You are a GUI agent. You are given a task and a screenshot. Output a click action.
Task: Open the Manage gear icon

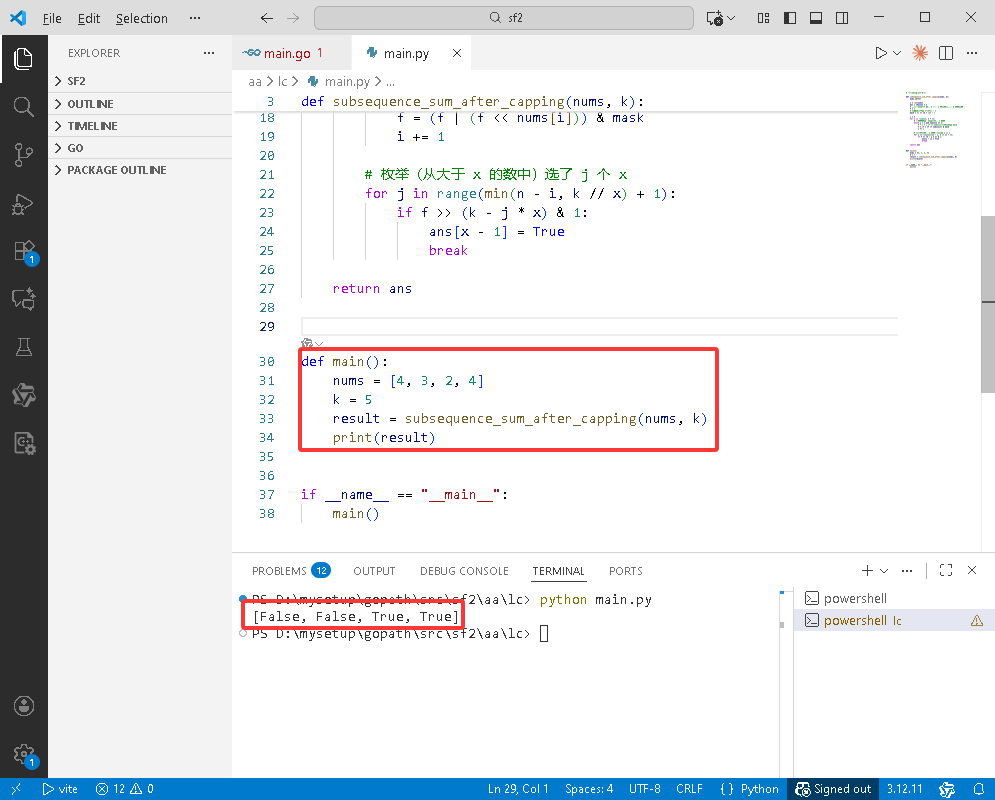(23, 754)
